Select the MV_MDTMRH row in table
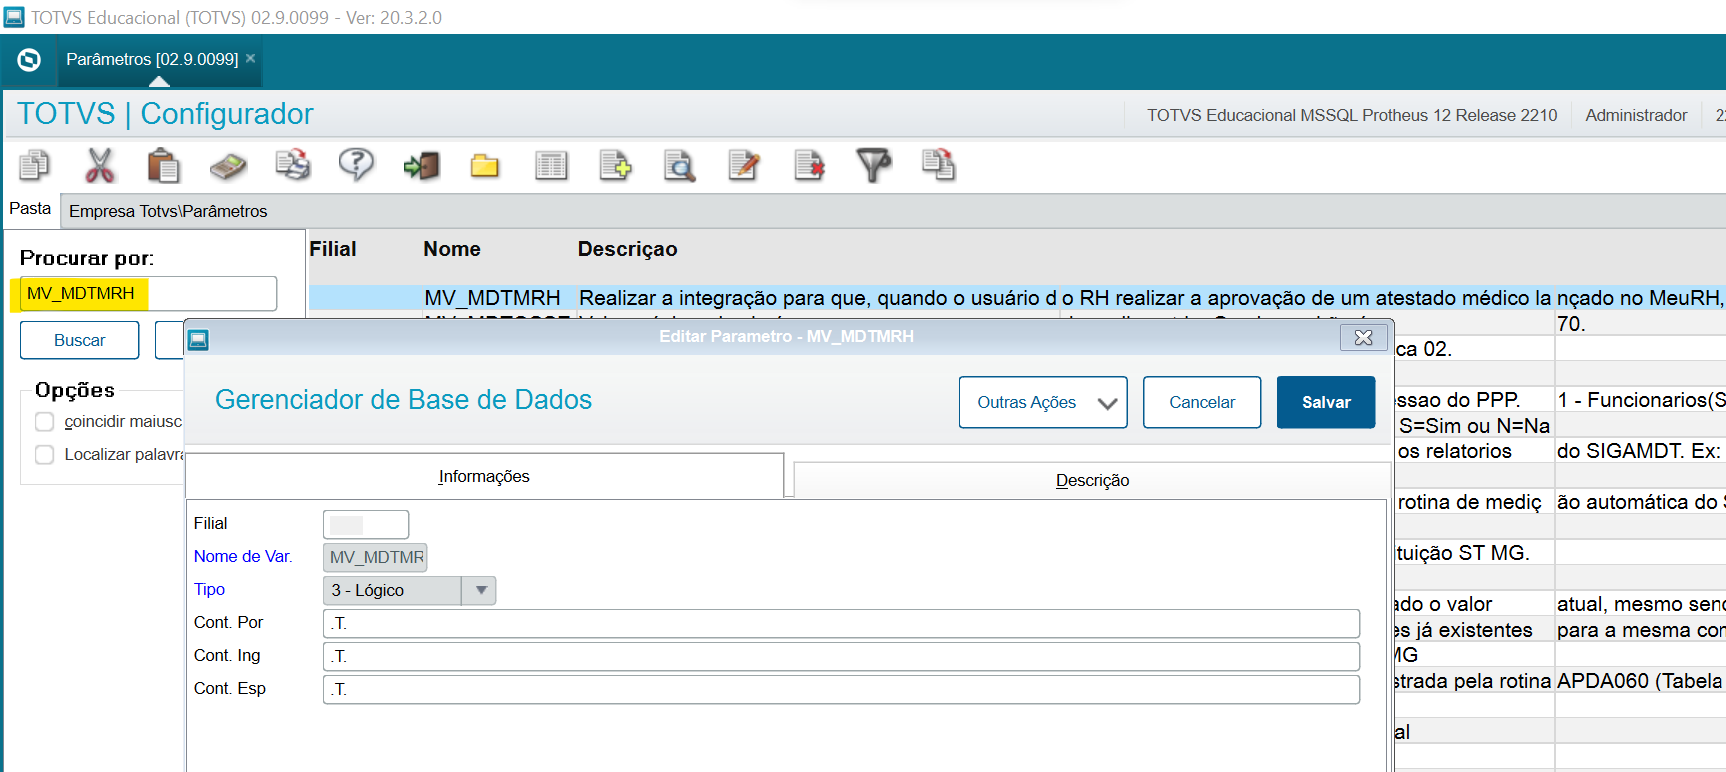This screenshot has width=1726, height=772. coord(1017,298)
